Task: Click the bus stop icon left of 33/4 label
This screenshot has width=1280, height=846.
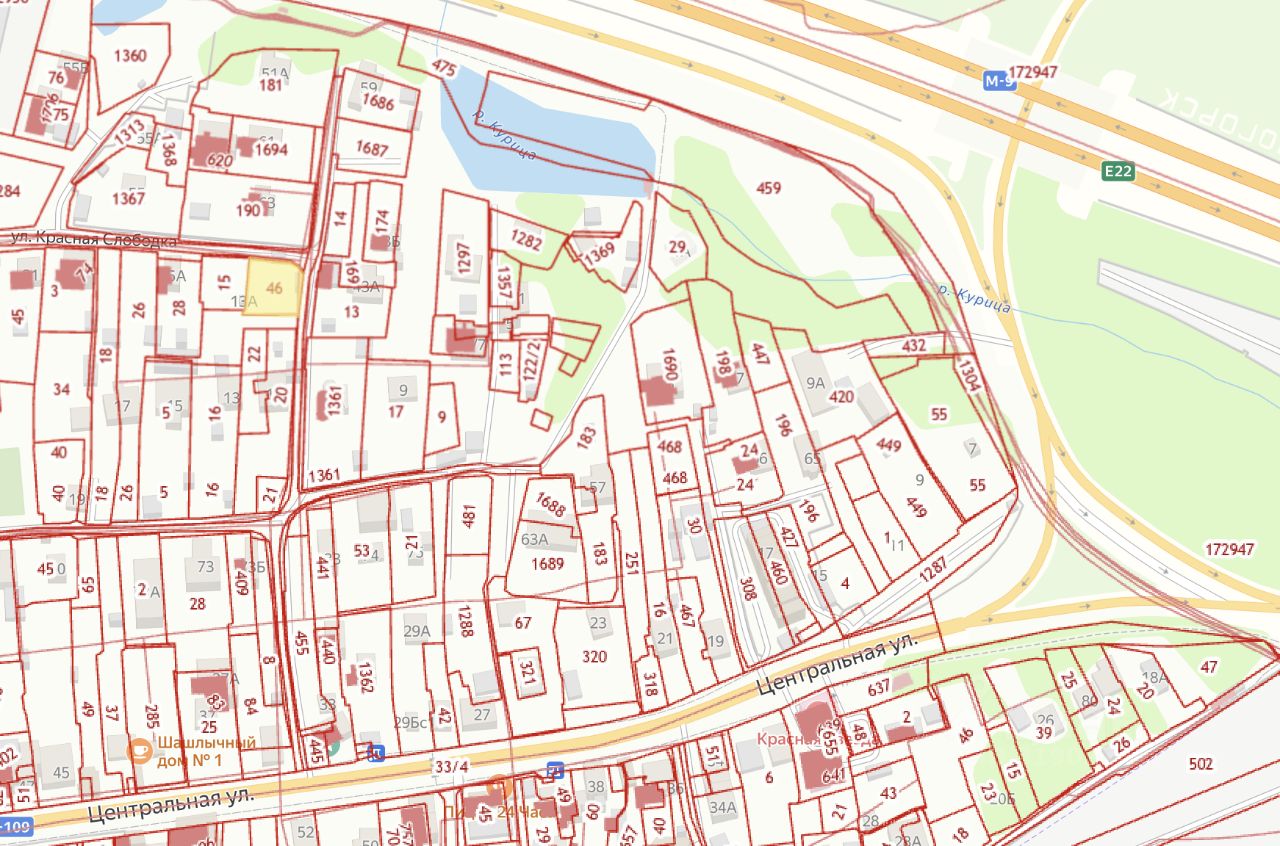Action: 376,752
